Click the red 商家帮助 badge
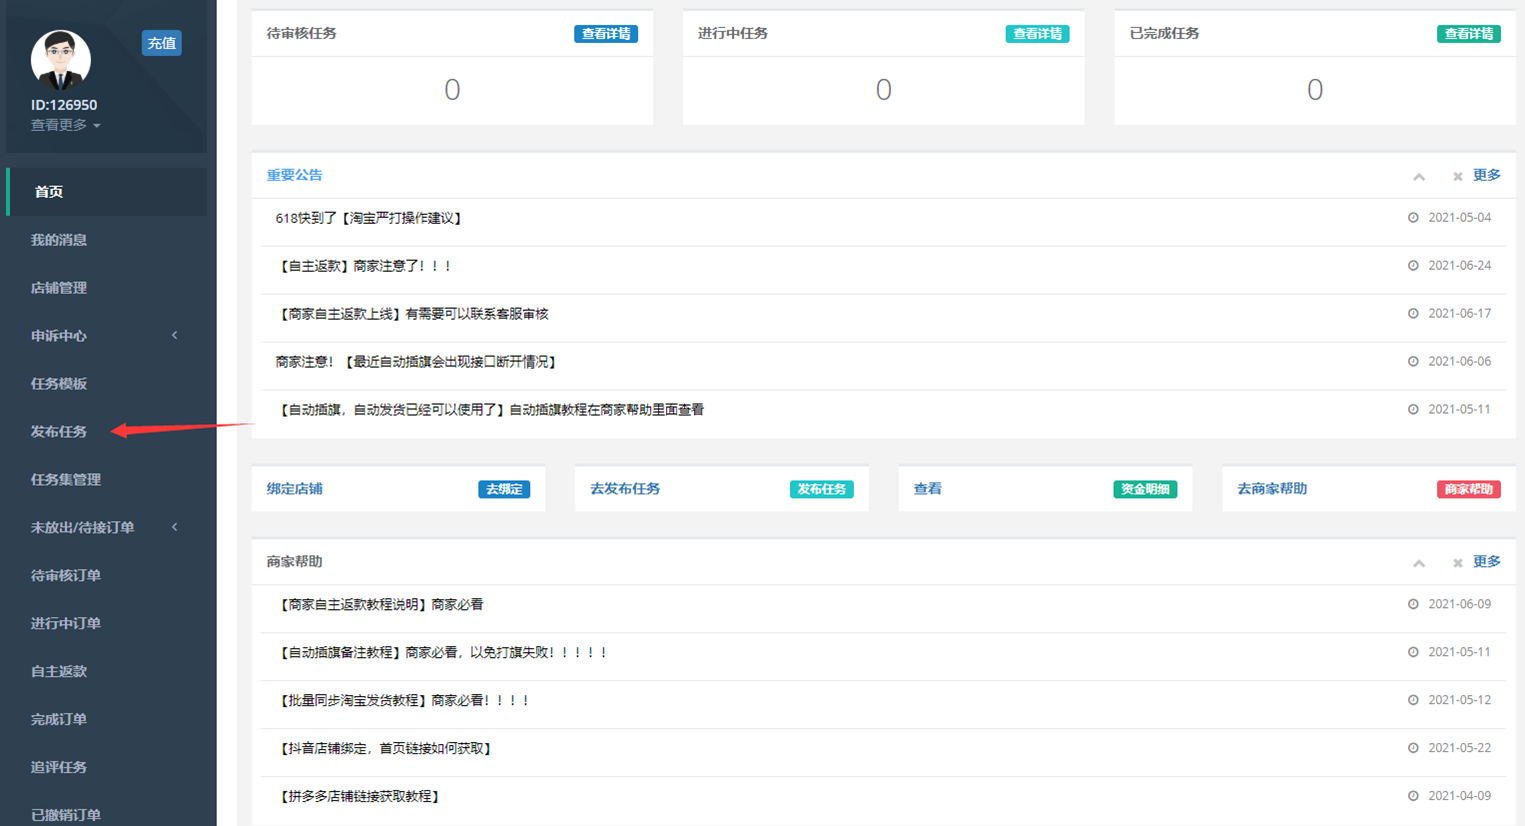1525x826 pixels. 1468,489
